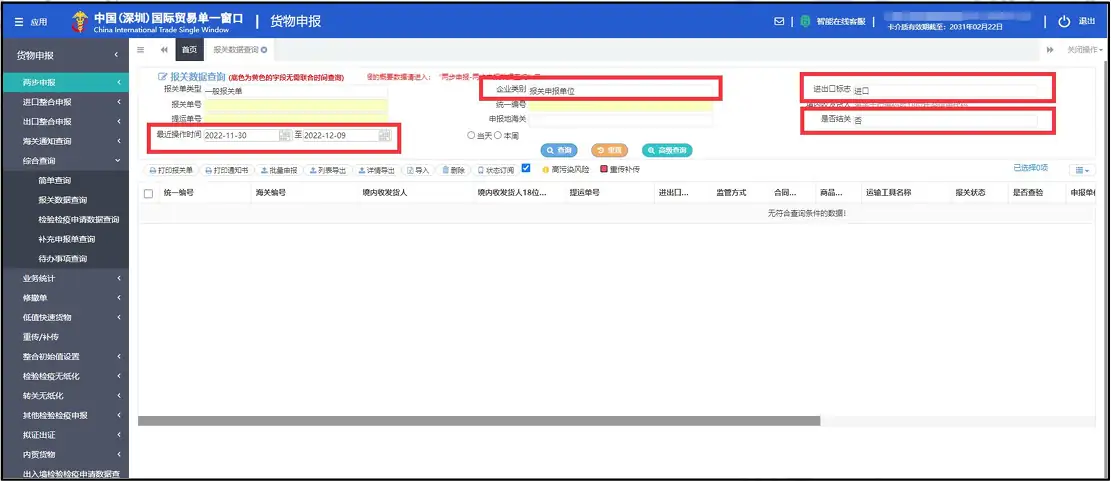Expand the 低值快速货物 menu
The width and height of the screenshot is (1111, 481).
64,317
